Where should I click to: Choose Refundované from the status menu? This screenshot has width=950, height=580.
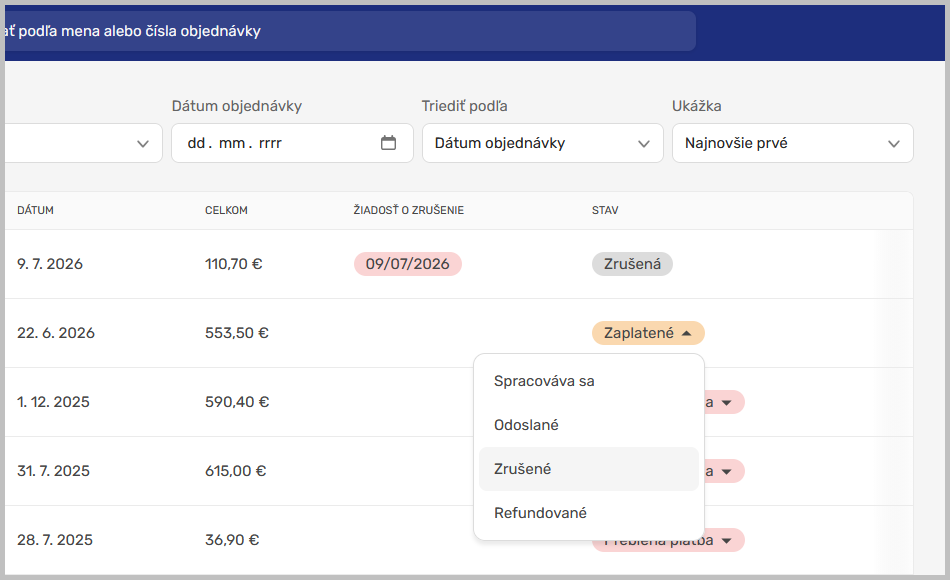click(589, 513)
